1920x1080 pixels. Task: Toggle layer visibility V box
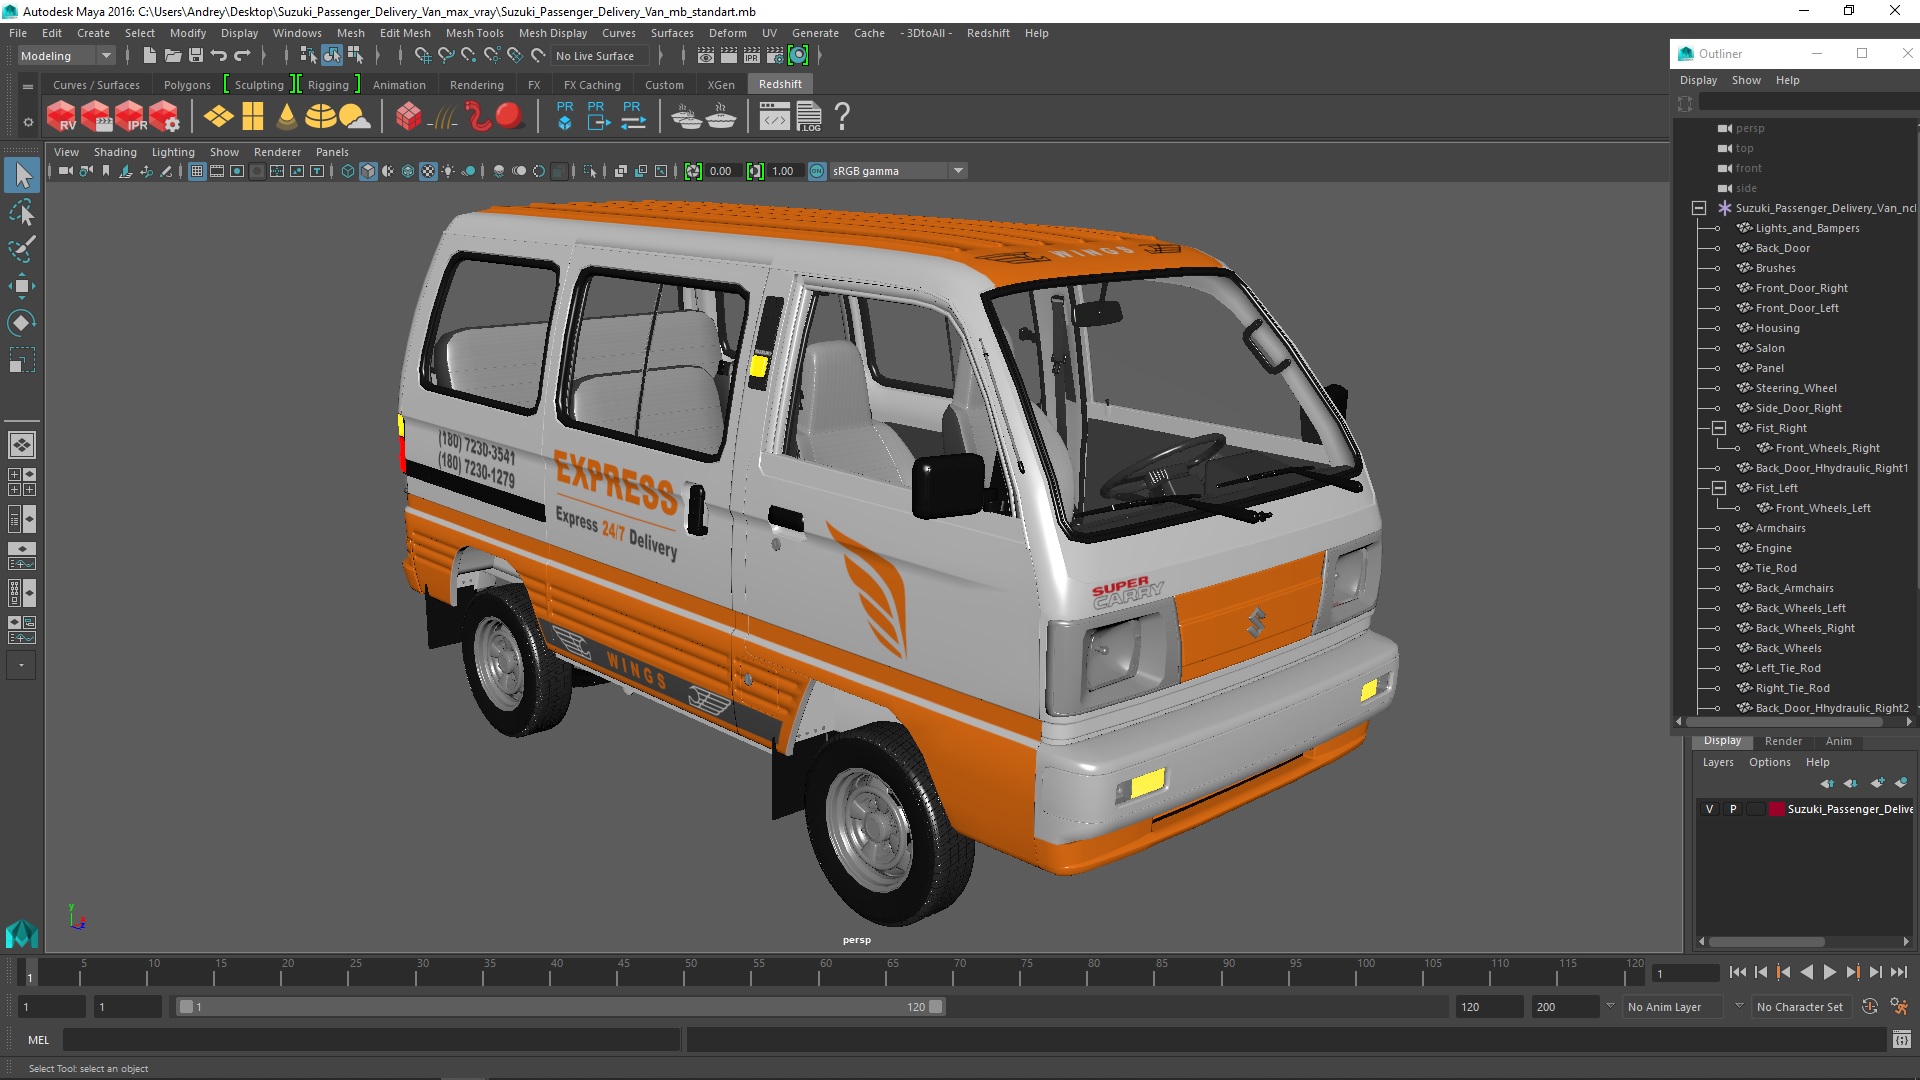(1709, 809)
